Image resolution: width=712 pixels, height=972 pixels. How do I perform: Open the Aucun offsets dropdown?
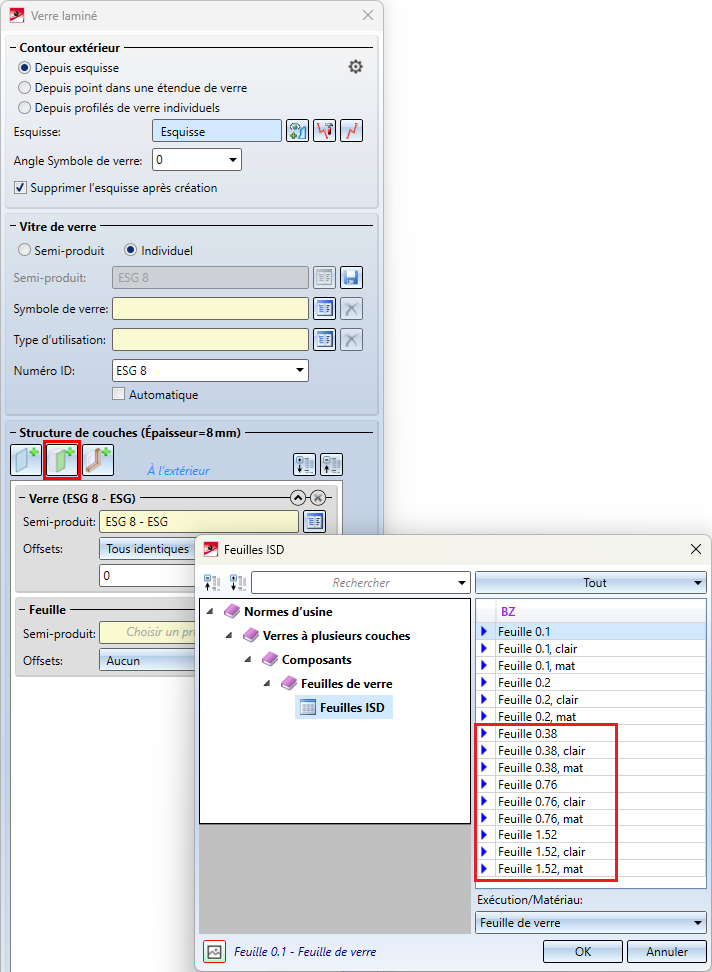point(147,661)
